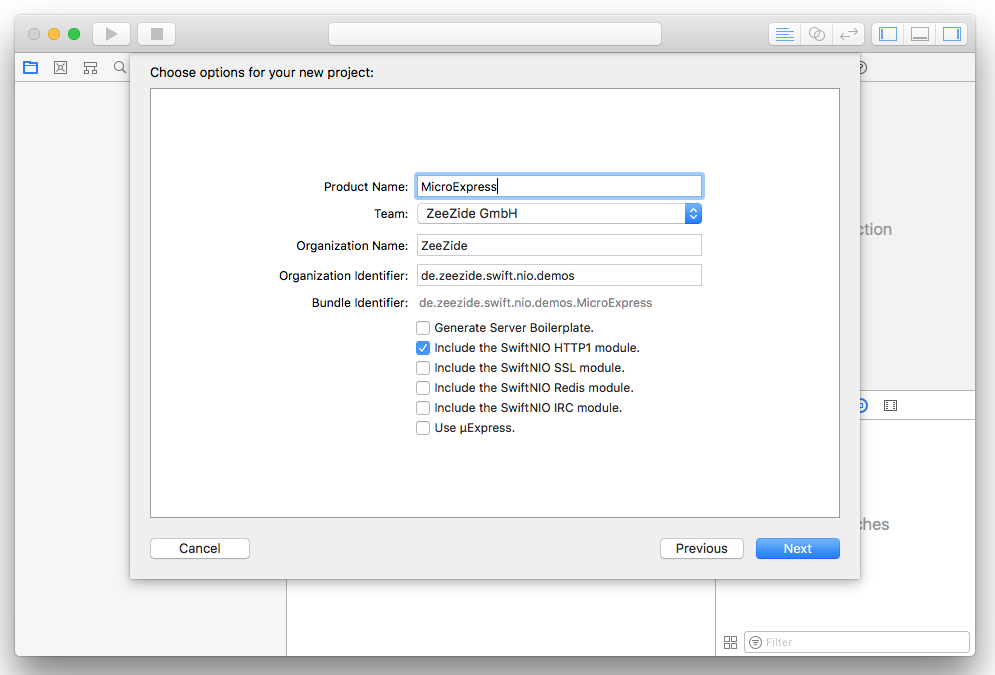Open the symbol navigator
The image size is (995, 675).
pyautogui.click(x=91, y=67)
